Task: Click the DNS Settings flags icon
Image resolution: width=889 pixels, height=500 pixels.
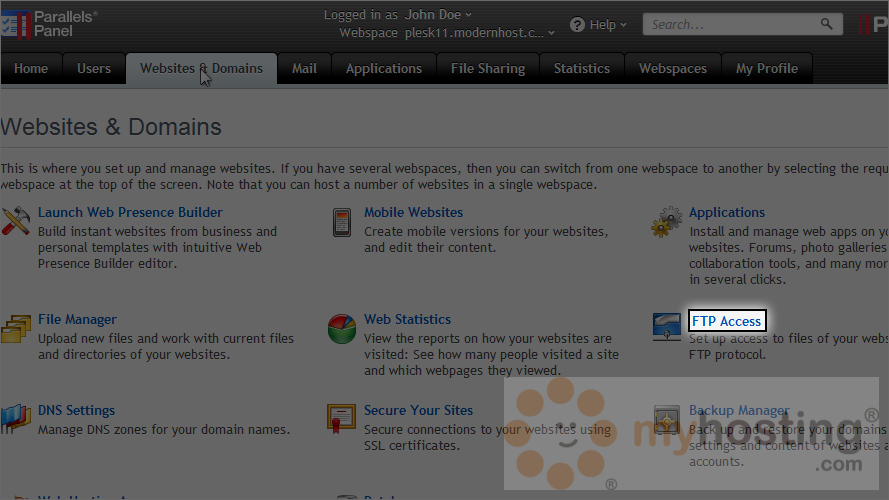Action: tap(16, 419)
